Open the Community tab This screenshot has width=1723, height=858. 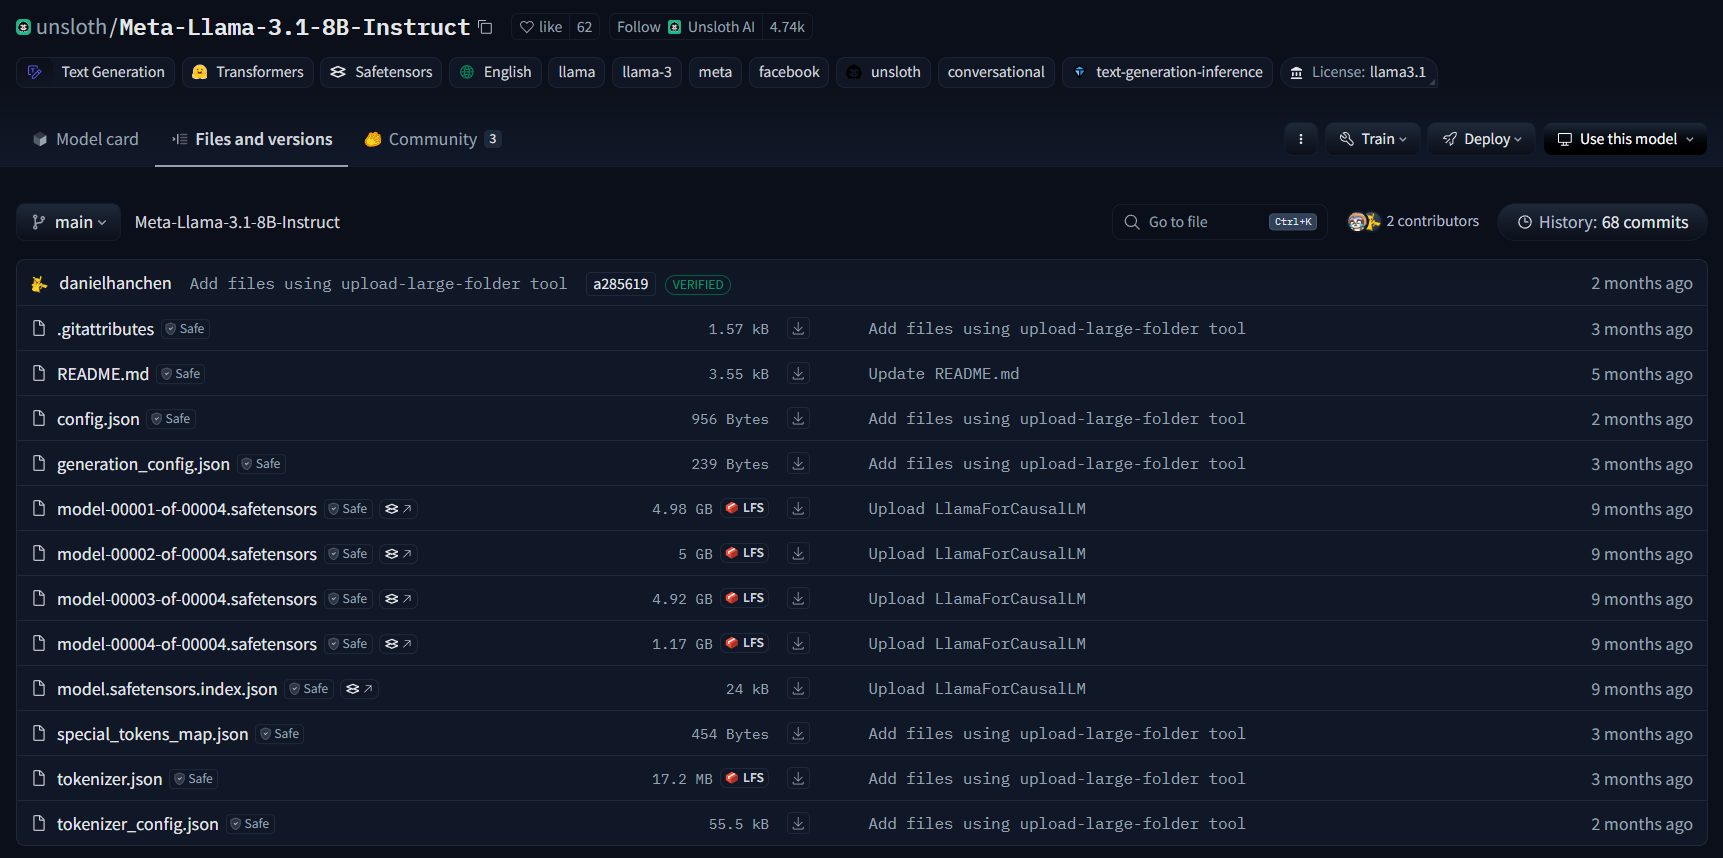(432, 139)
